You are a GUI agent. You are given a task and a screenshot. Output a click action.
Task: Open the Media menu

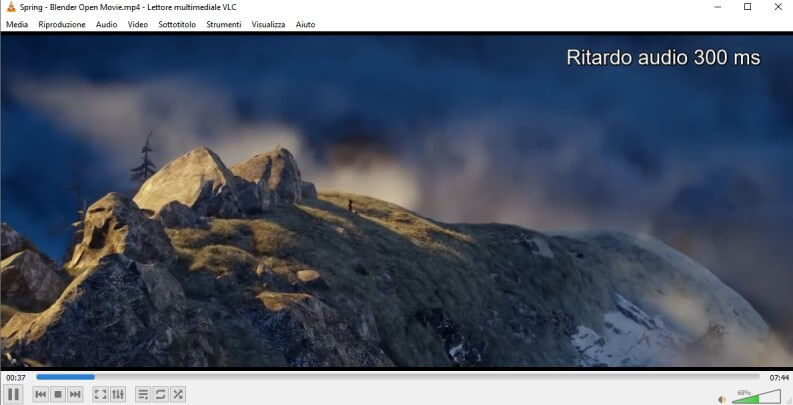17,24
